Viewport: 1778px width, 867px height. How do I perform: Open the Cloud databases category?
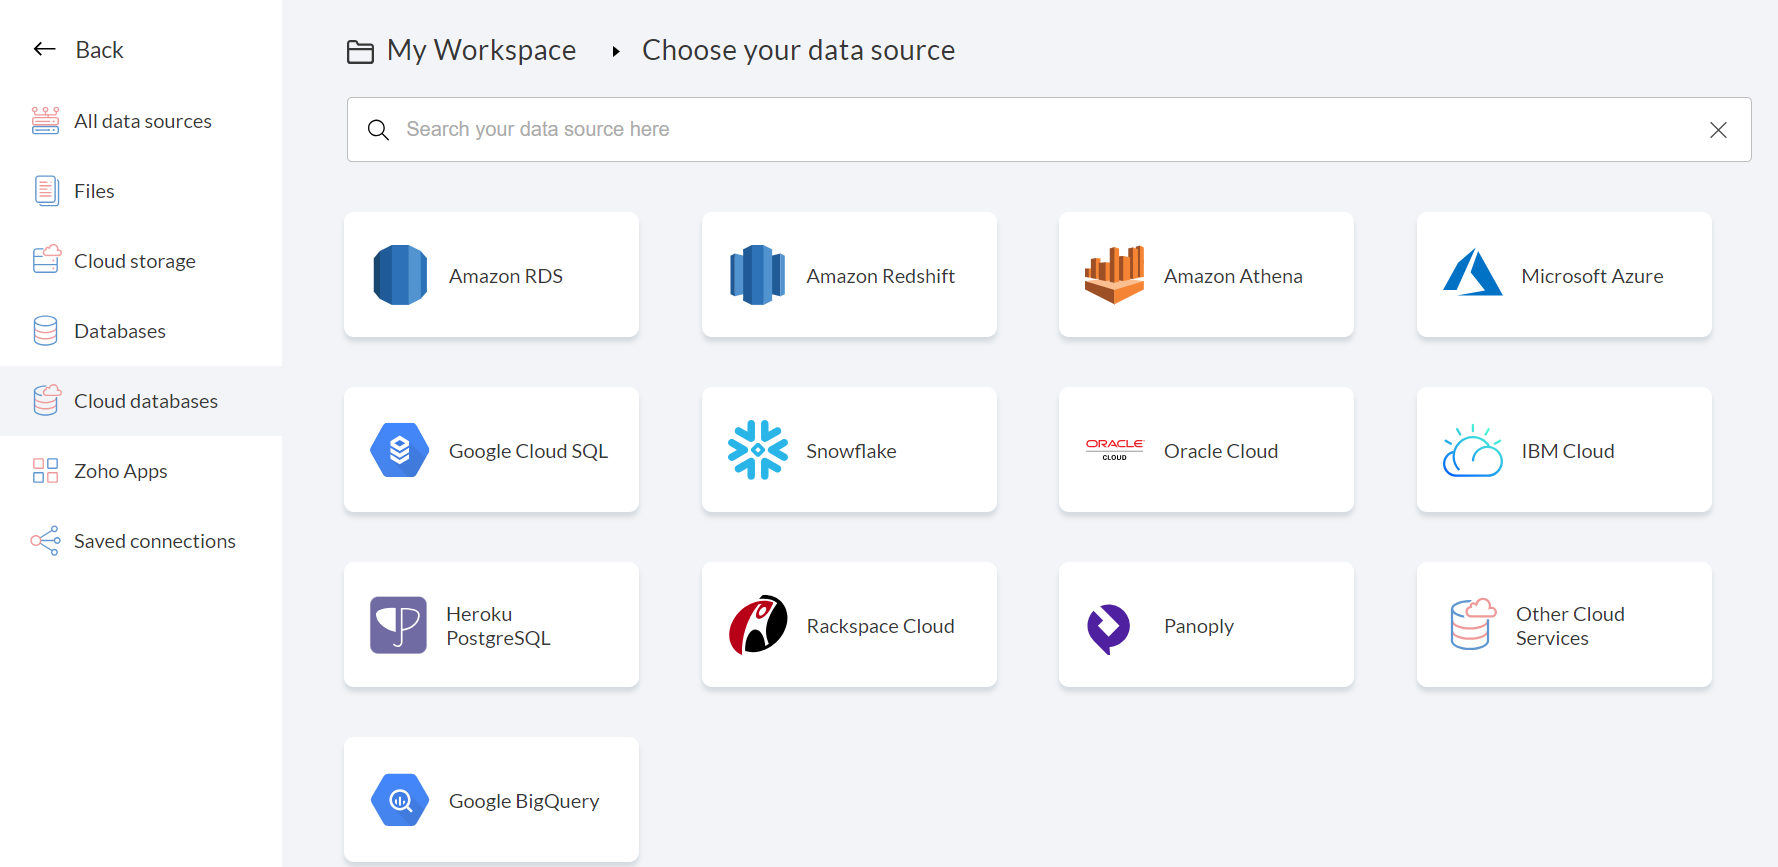[145, 401]
